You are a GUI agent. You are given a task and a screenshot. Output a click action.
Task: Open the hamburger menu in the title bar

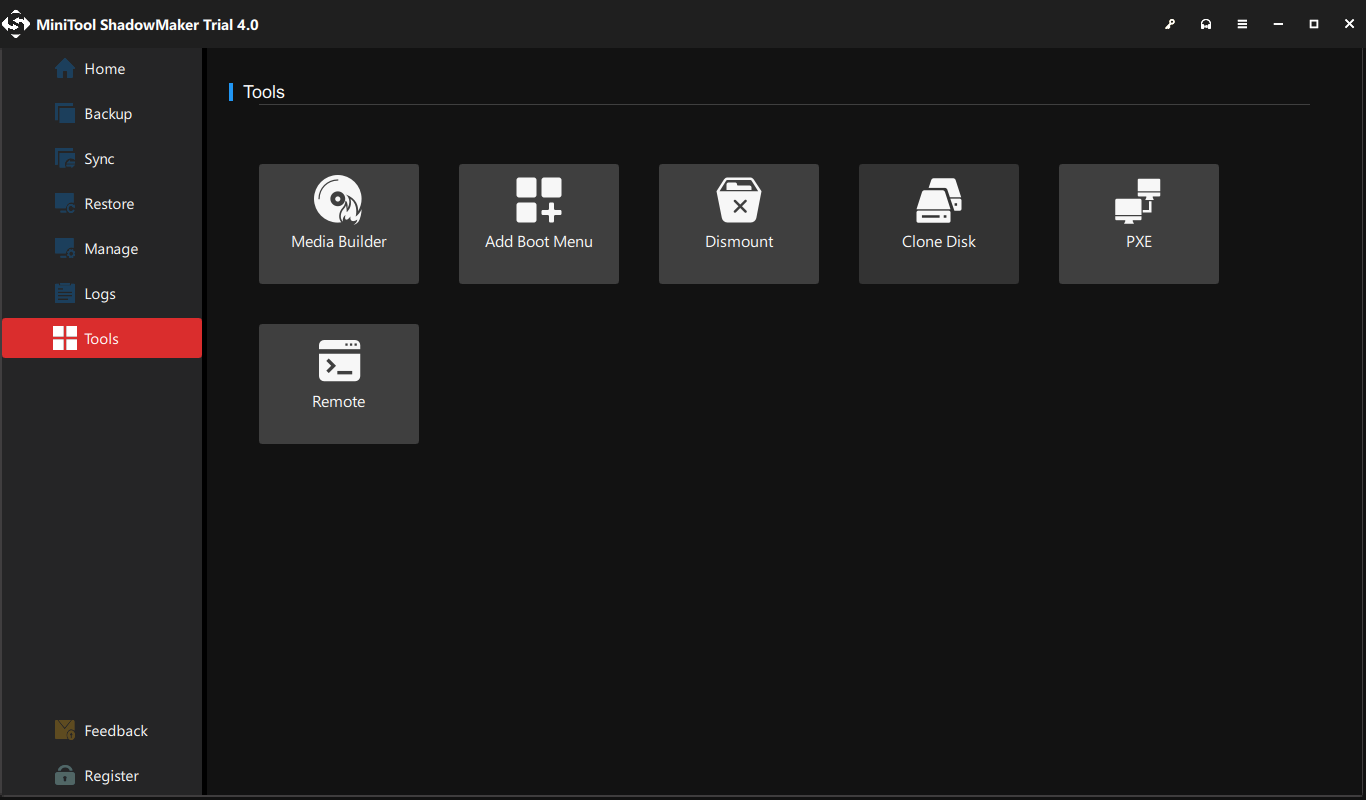1242,24
